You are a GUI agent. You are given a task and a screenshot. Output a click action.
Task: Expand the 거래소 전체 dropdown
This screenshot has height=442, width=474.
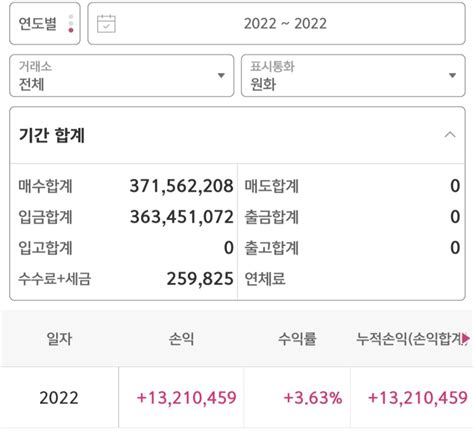tap(122, 76)
